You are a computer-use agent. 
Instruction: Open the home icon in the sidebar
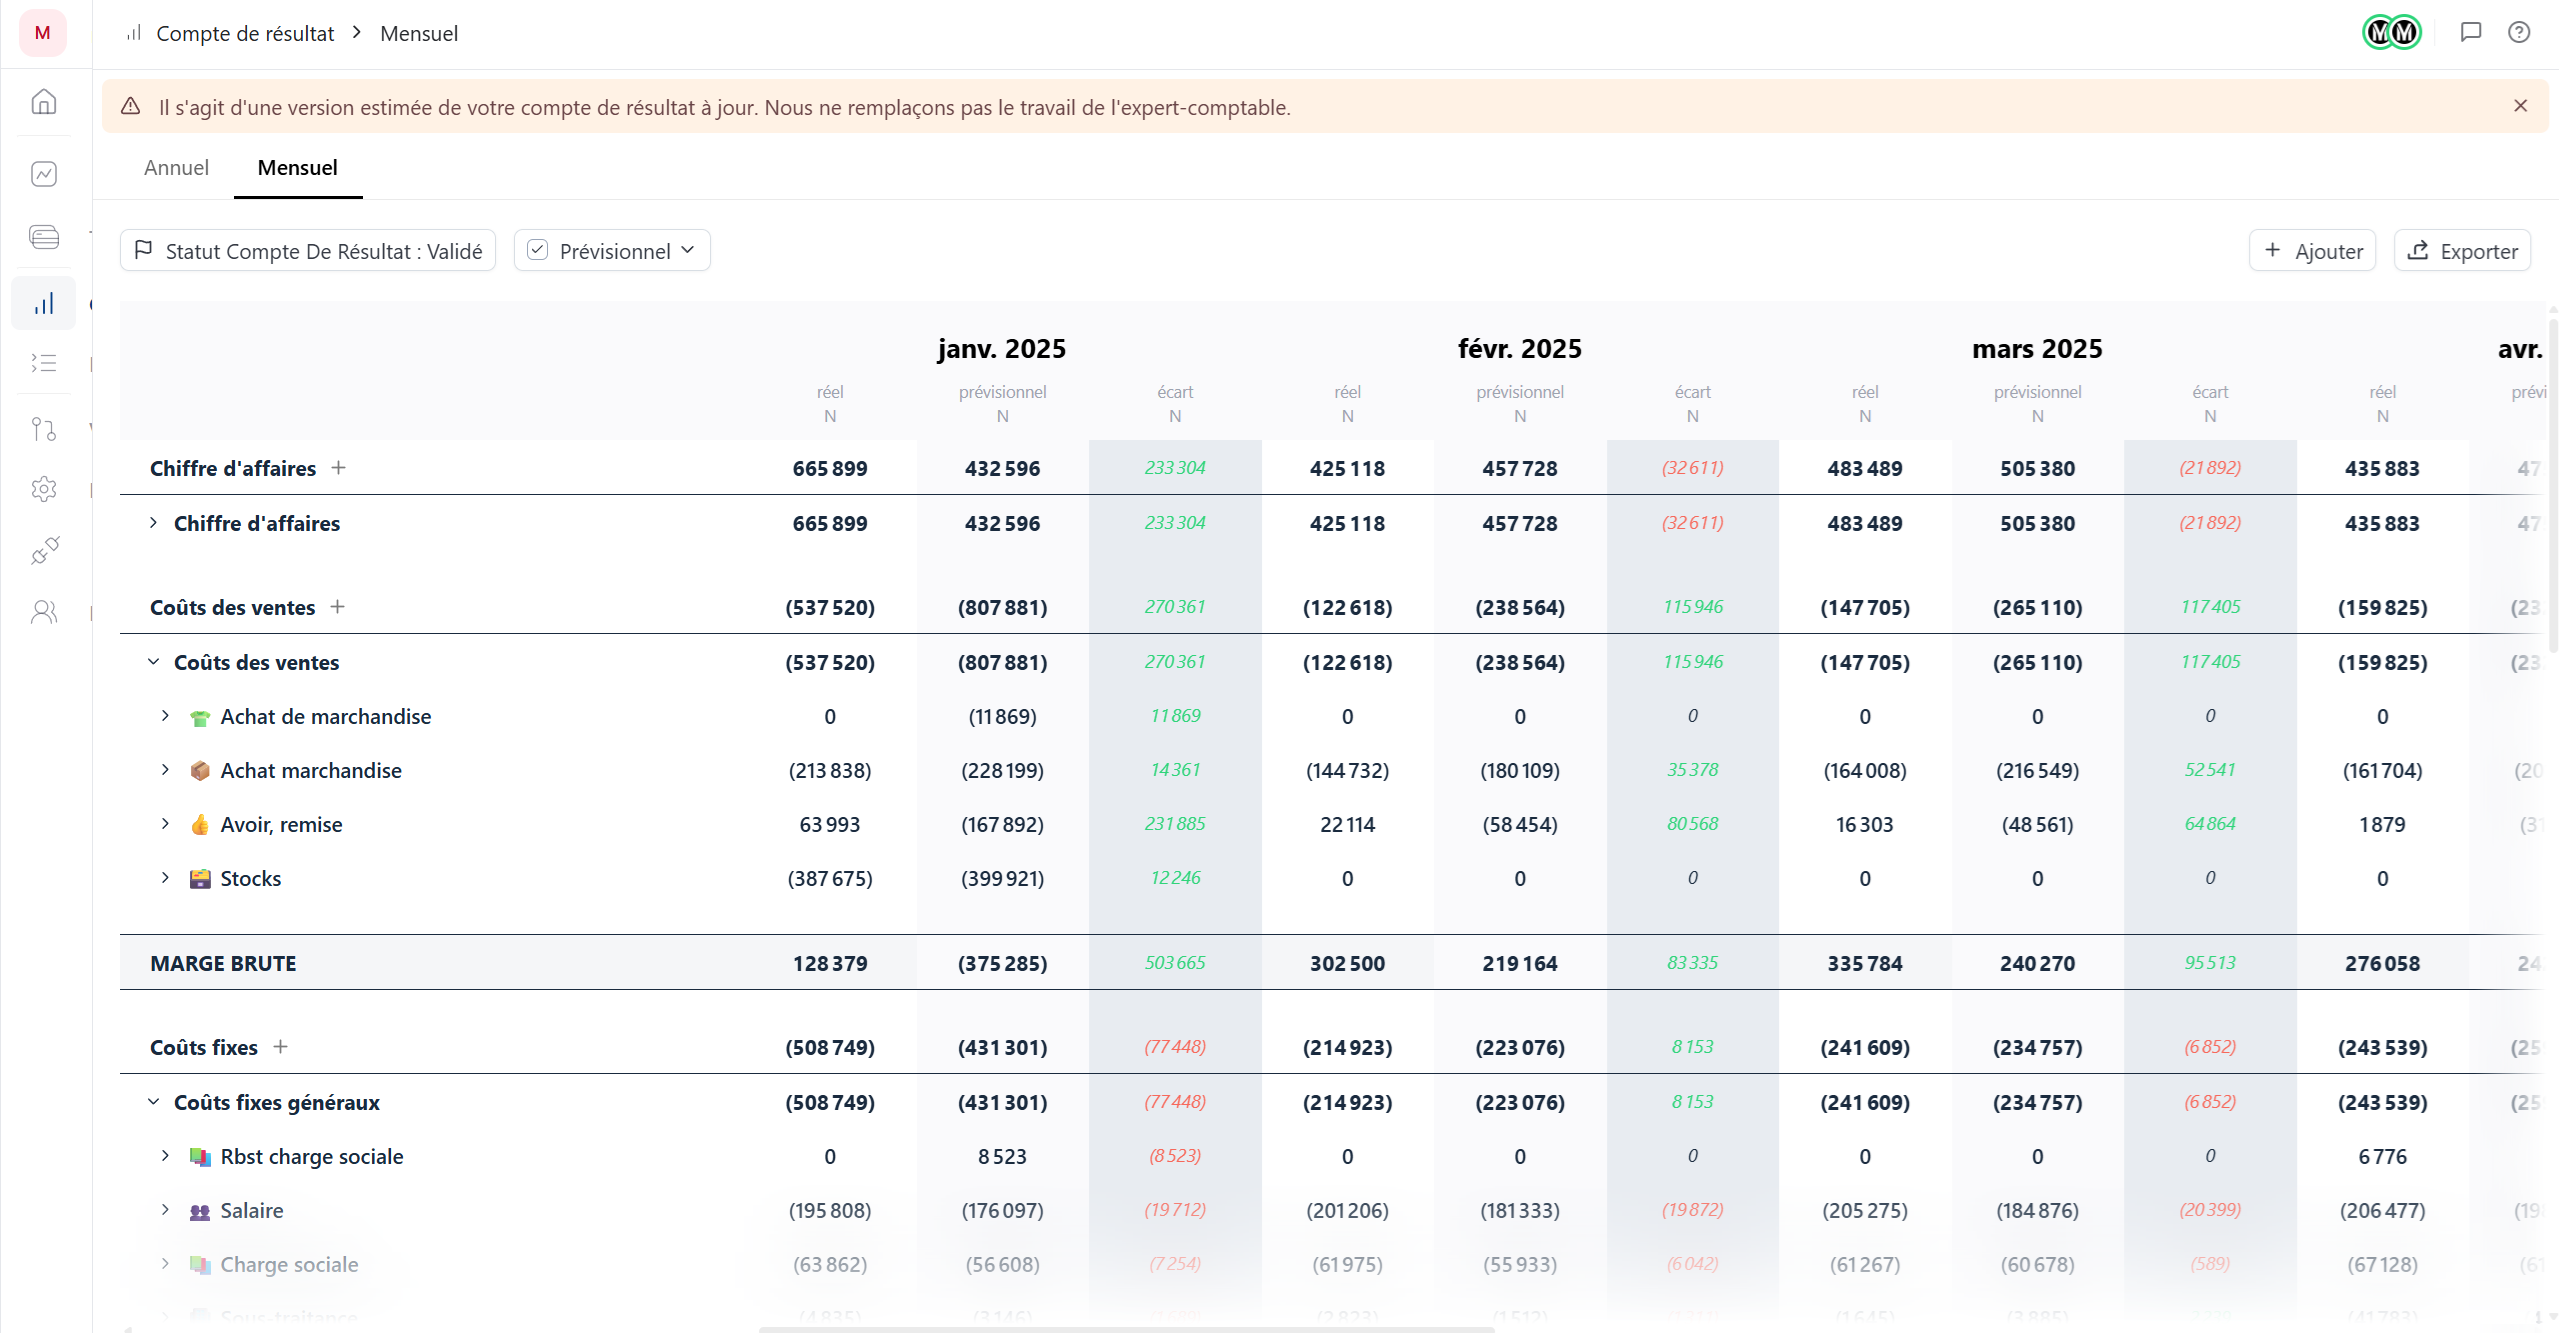pyautogui.click(x=44, y=102)
